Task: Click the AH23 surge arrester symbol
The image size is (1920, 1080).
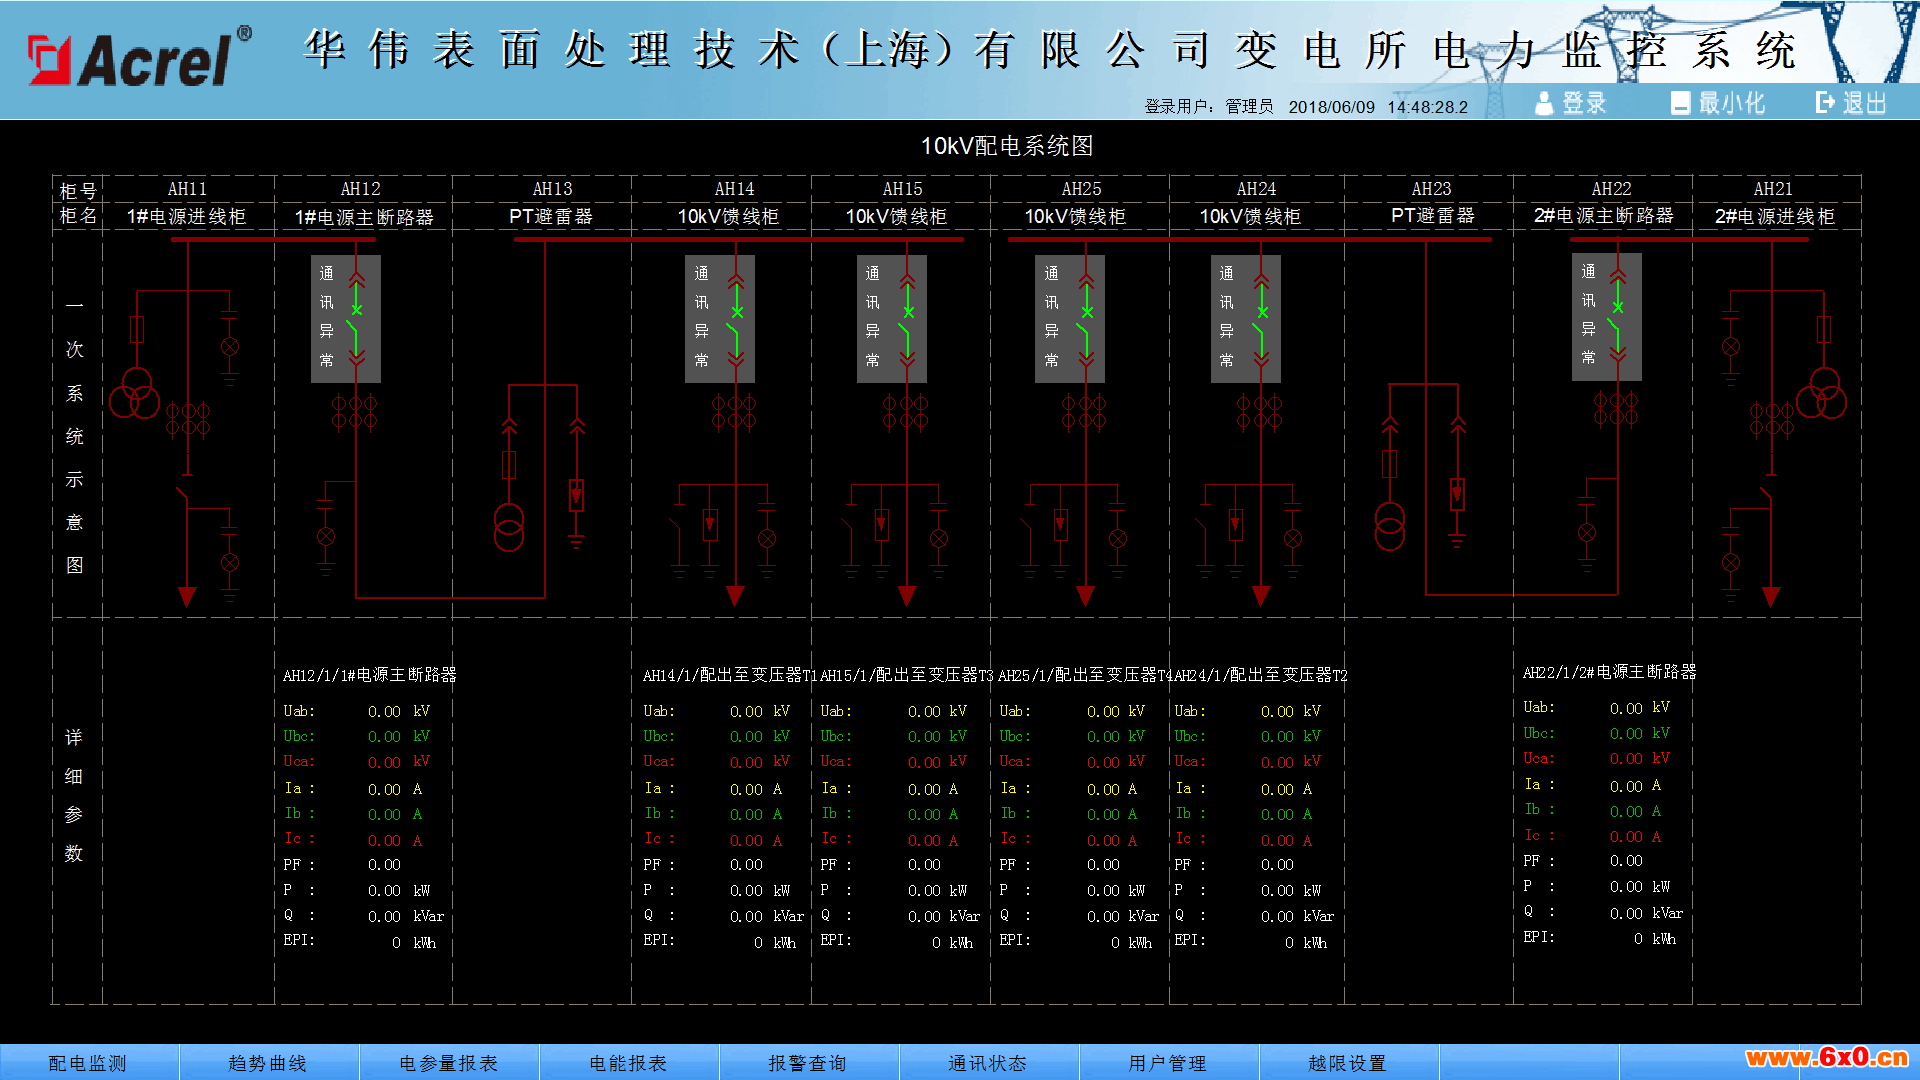Action: click(x=1457, y=494)
